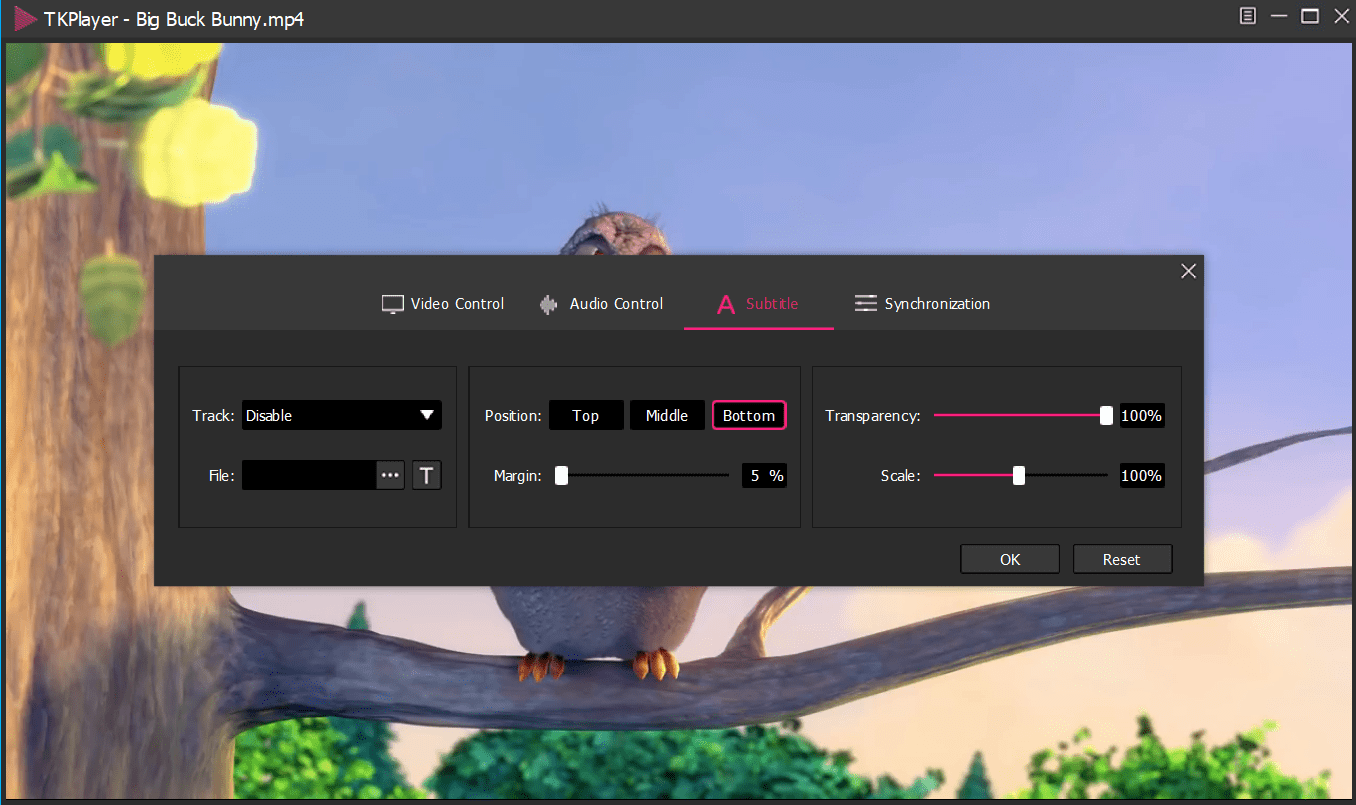Close the settings dialog with X
The image size is (1356, 805).
click(x=1188, y=271)
